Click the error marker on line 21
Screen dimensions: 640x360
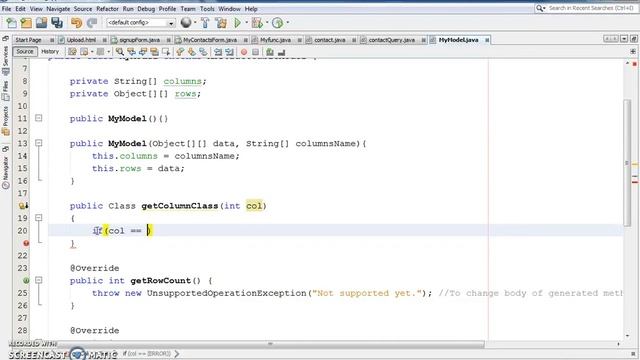click(26, 243)
